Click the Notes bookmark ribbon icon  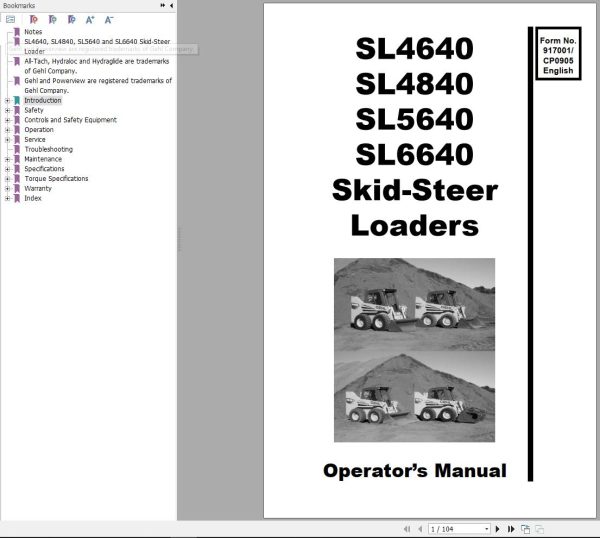coord(17,32)
